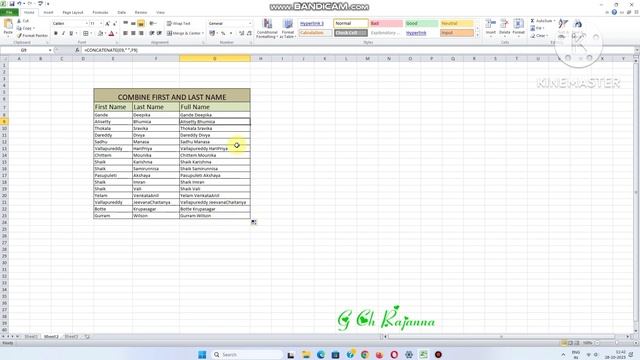Click the Paste clipboard icon
Viewport: 640px width, 360px height.
8,24
